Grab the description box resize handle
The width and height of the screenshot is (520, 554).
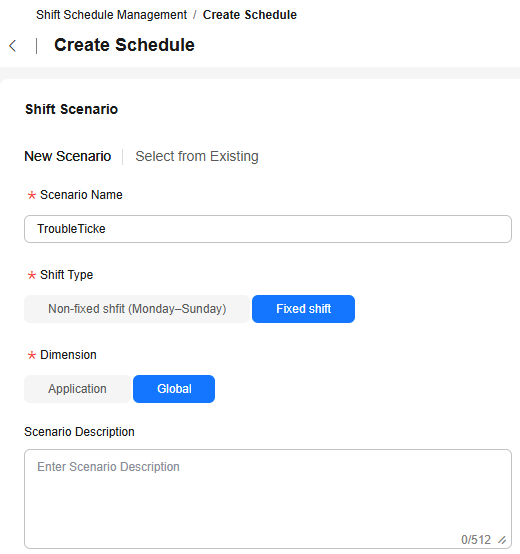tap(502, 540)
